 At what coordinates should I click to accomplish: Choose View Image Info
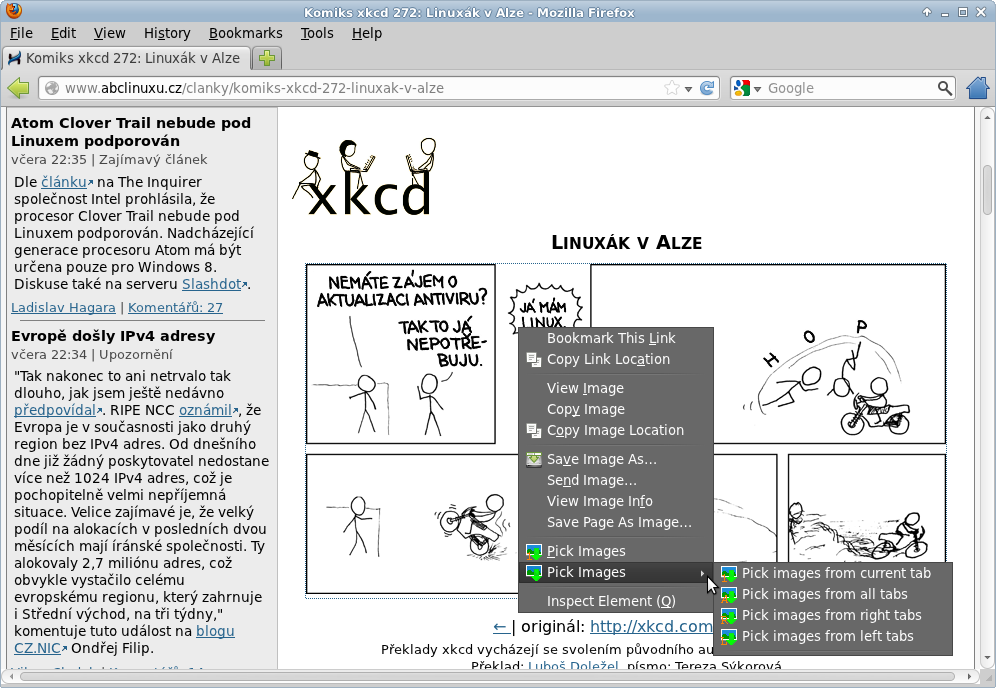[x=616, y=501]
